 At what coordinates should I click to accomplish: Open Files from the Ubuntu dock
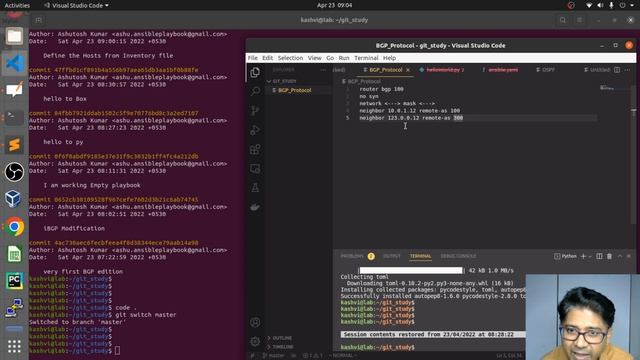[x=14, y=36]
